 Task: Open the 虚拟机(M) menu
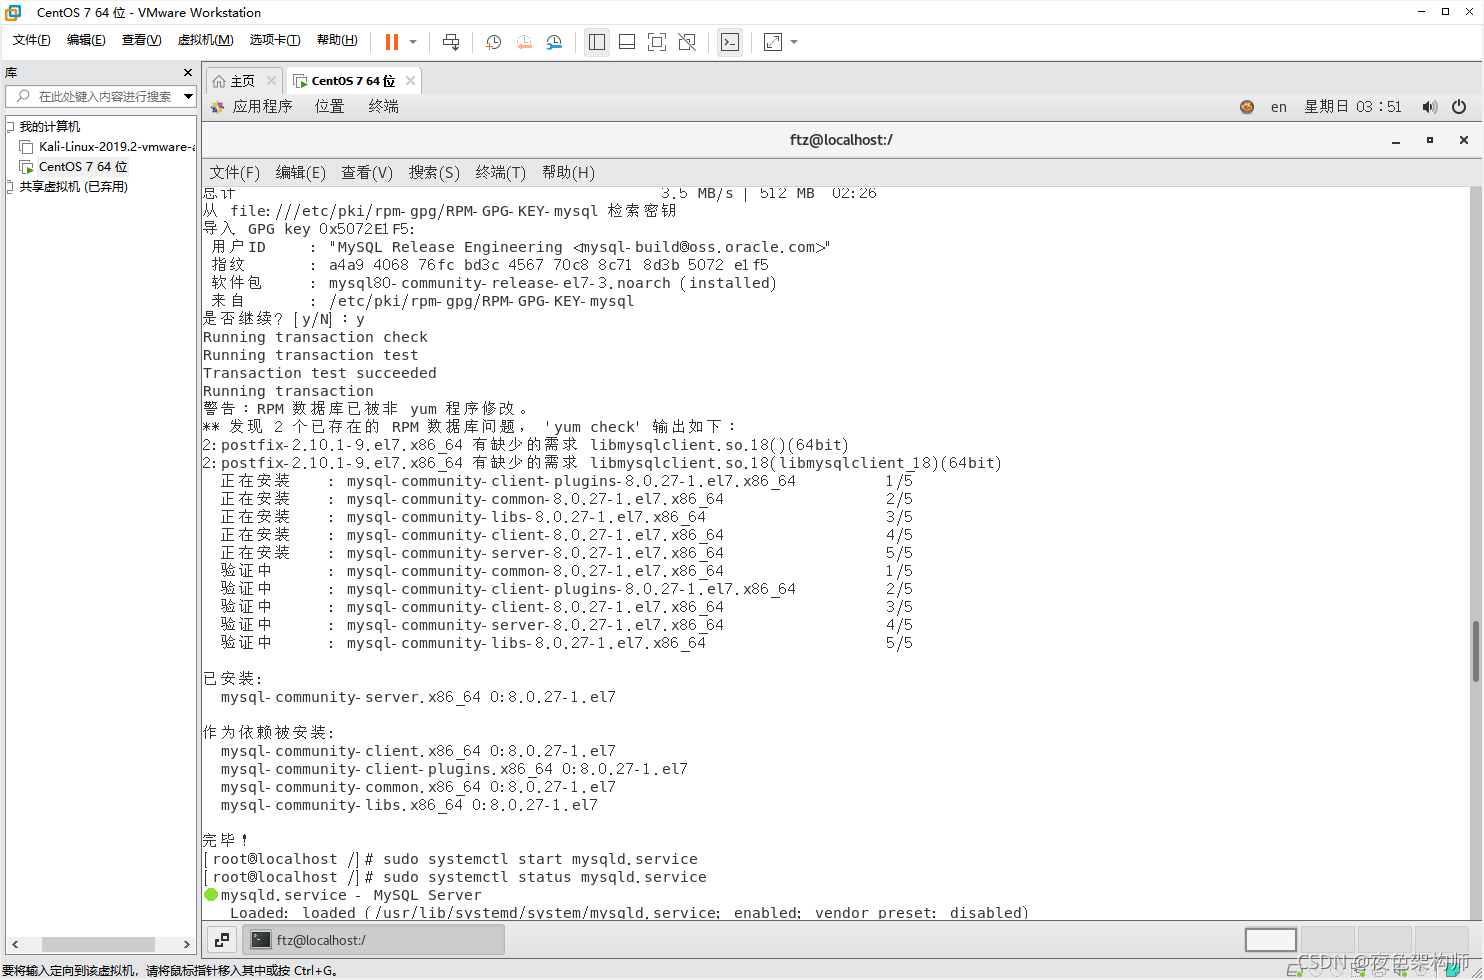point(205,40)
